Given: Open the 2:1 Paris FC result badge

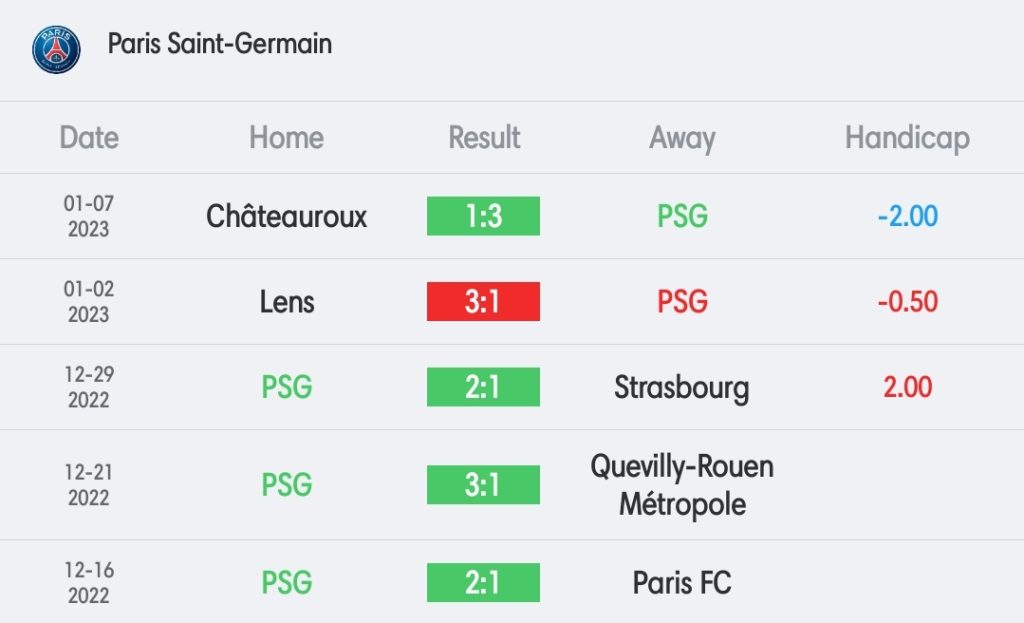Looking at the screenshot, I should tap(483, 583).
